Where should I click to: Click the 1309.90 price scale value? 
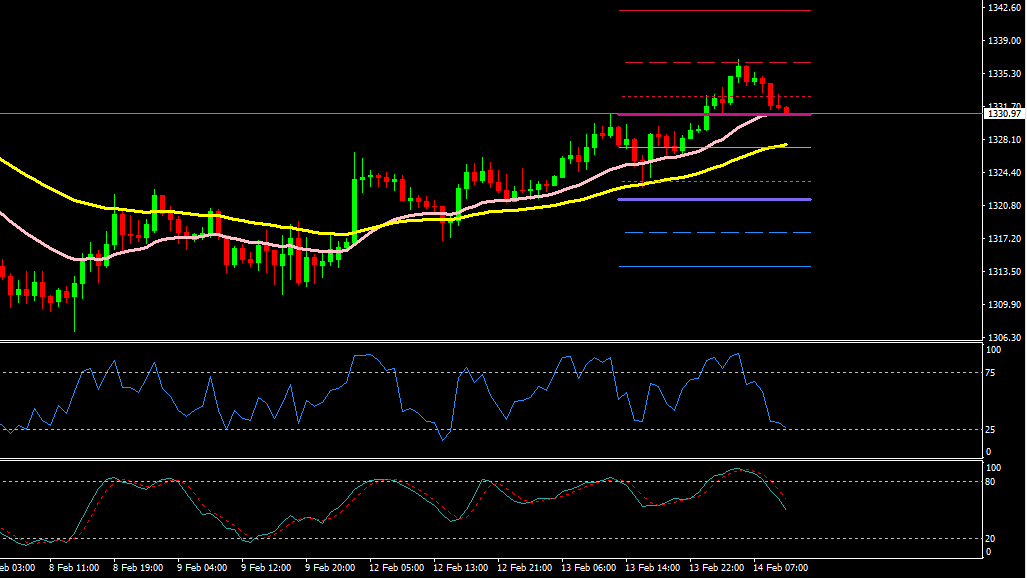(1004, 305)
